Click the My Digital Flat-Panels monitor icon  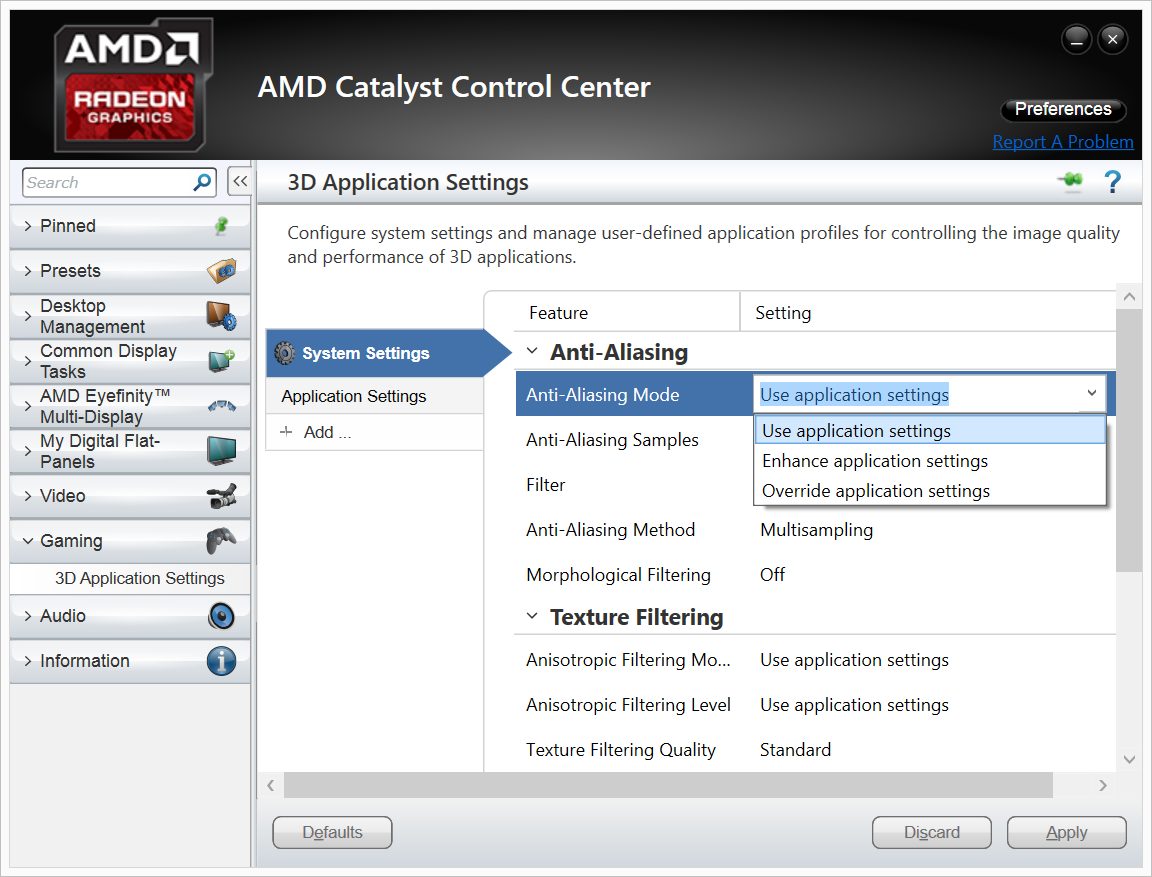(x=224, y=449)
